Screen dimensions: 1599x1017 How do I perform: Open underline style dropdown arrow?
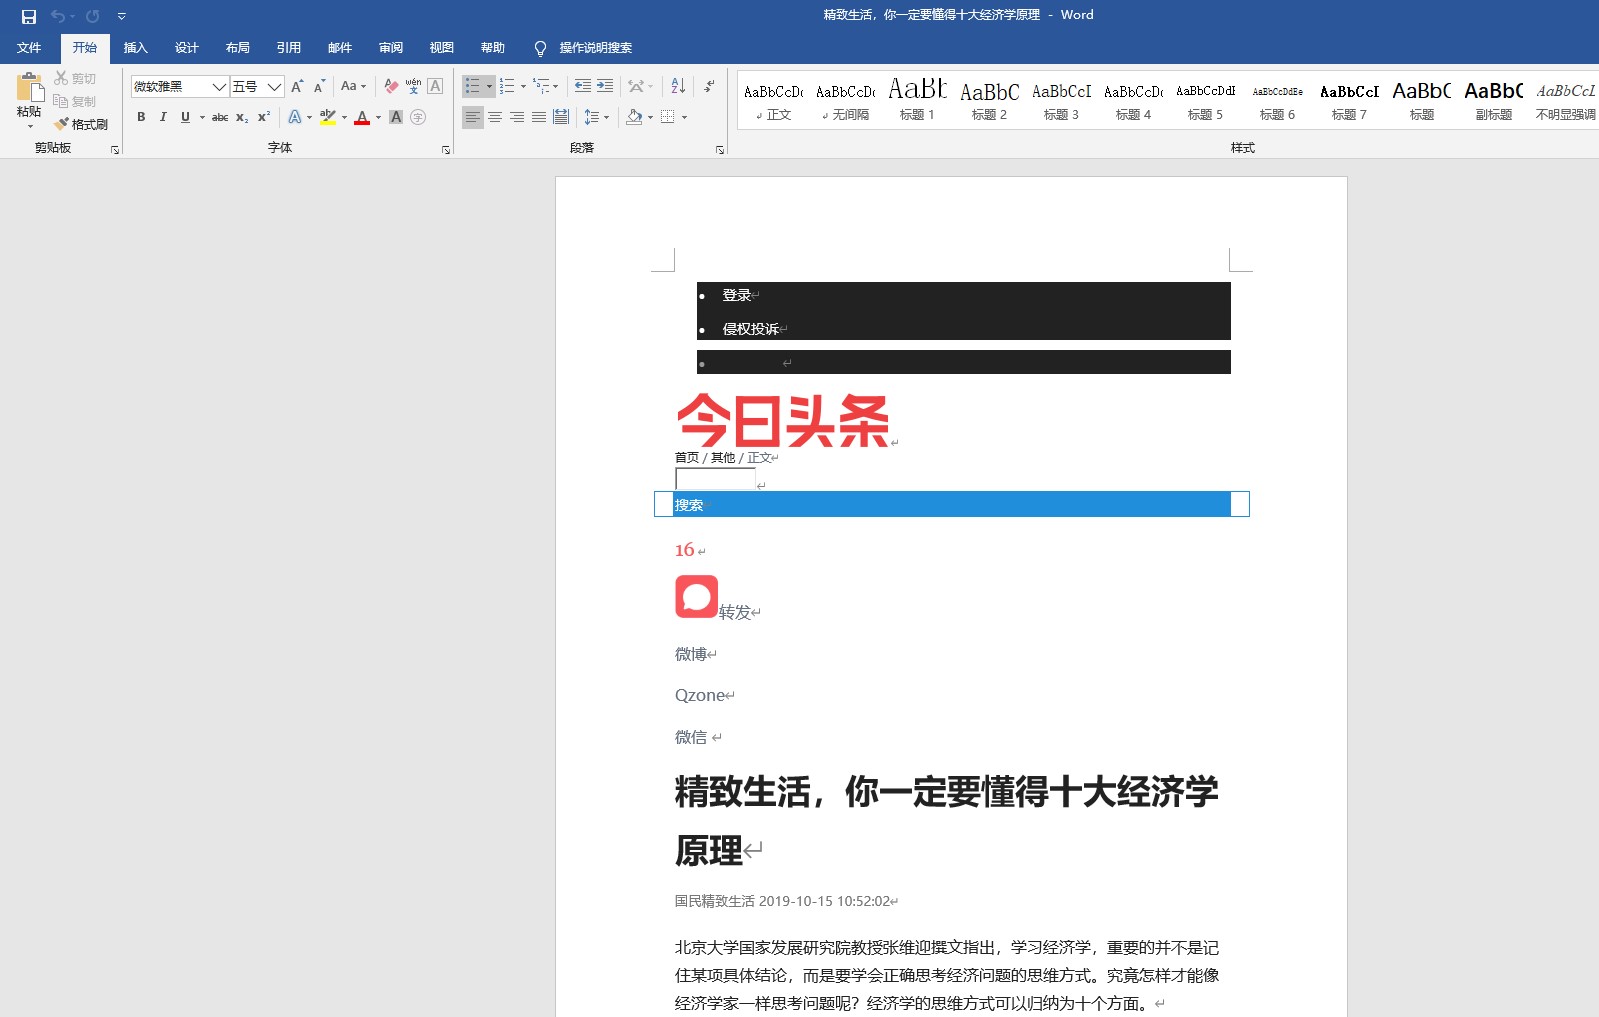[202, 117]
